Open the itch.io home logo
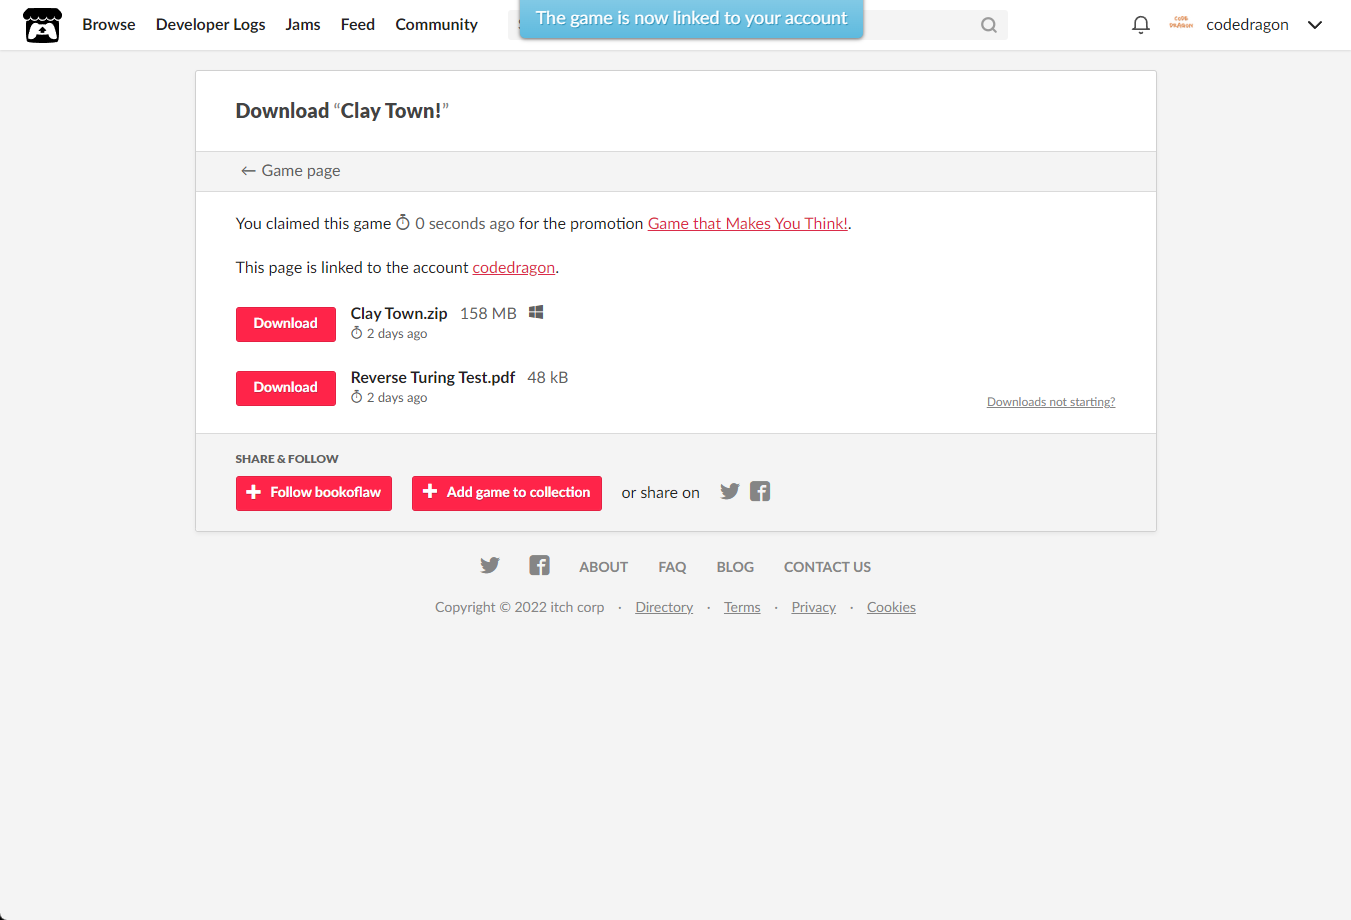Image resolution: width=1351 pixels, height=920 pixels. pyautogui.click(x=42, y=25)
